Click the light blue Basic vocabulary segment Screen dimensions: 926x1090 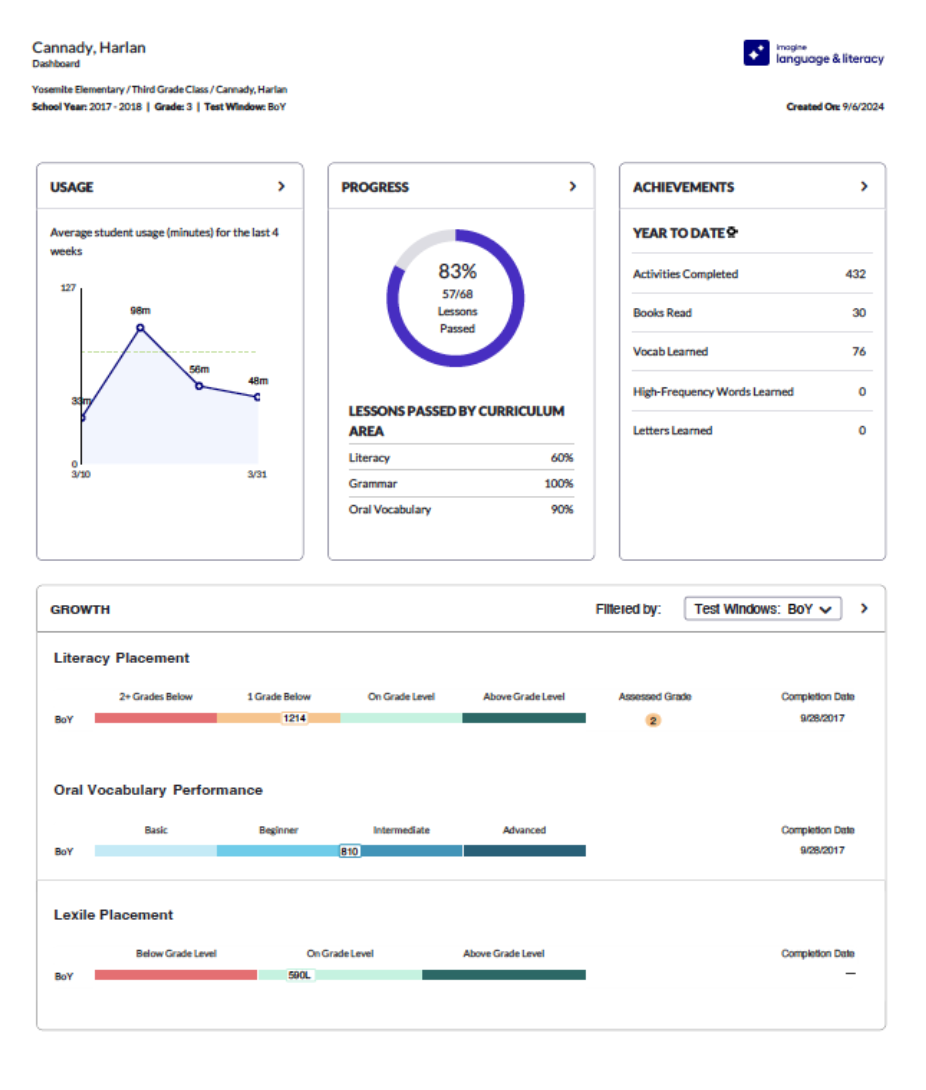tap(156, 851)
